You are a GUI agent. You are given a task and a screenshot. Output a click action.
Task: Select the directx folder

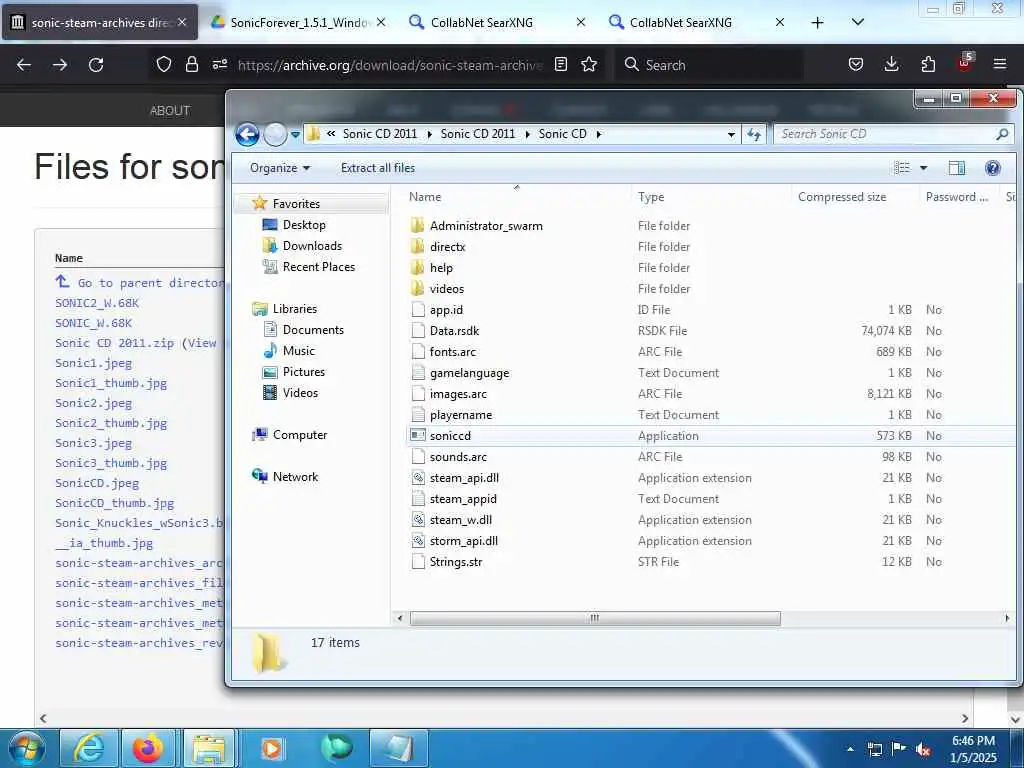447,247
